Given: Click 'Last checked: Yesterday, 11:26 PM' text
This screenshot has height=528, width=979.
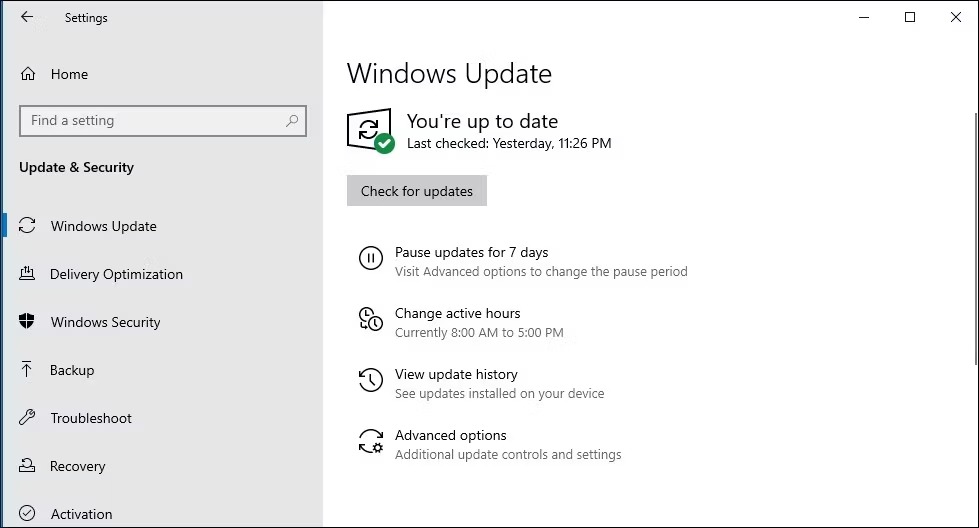Looking at the screenshot, I should 509,144.
